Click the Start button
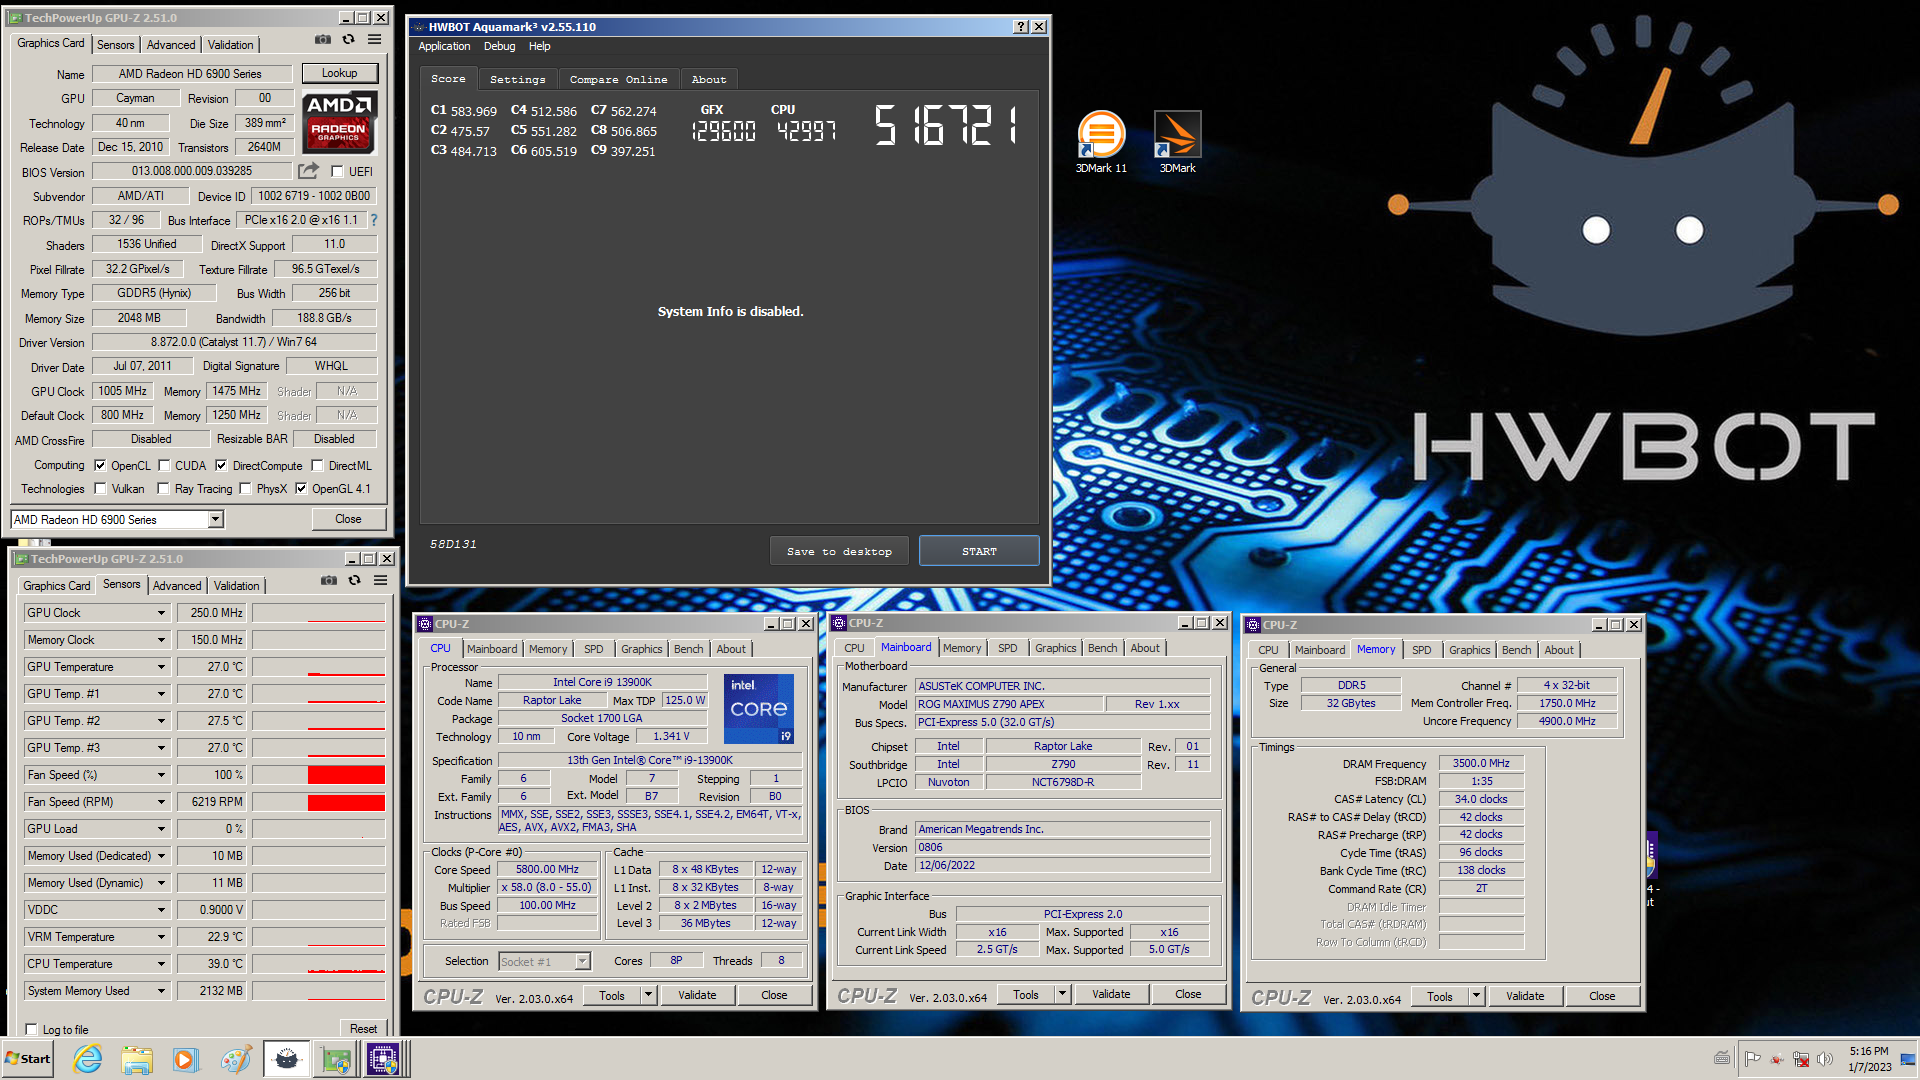Viewport: 1920px width, 1080px height. [x=28, y=1059]
